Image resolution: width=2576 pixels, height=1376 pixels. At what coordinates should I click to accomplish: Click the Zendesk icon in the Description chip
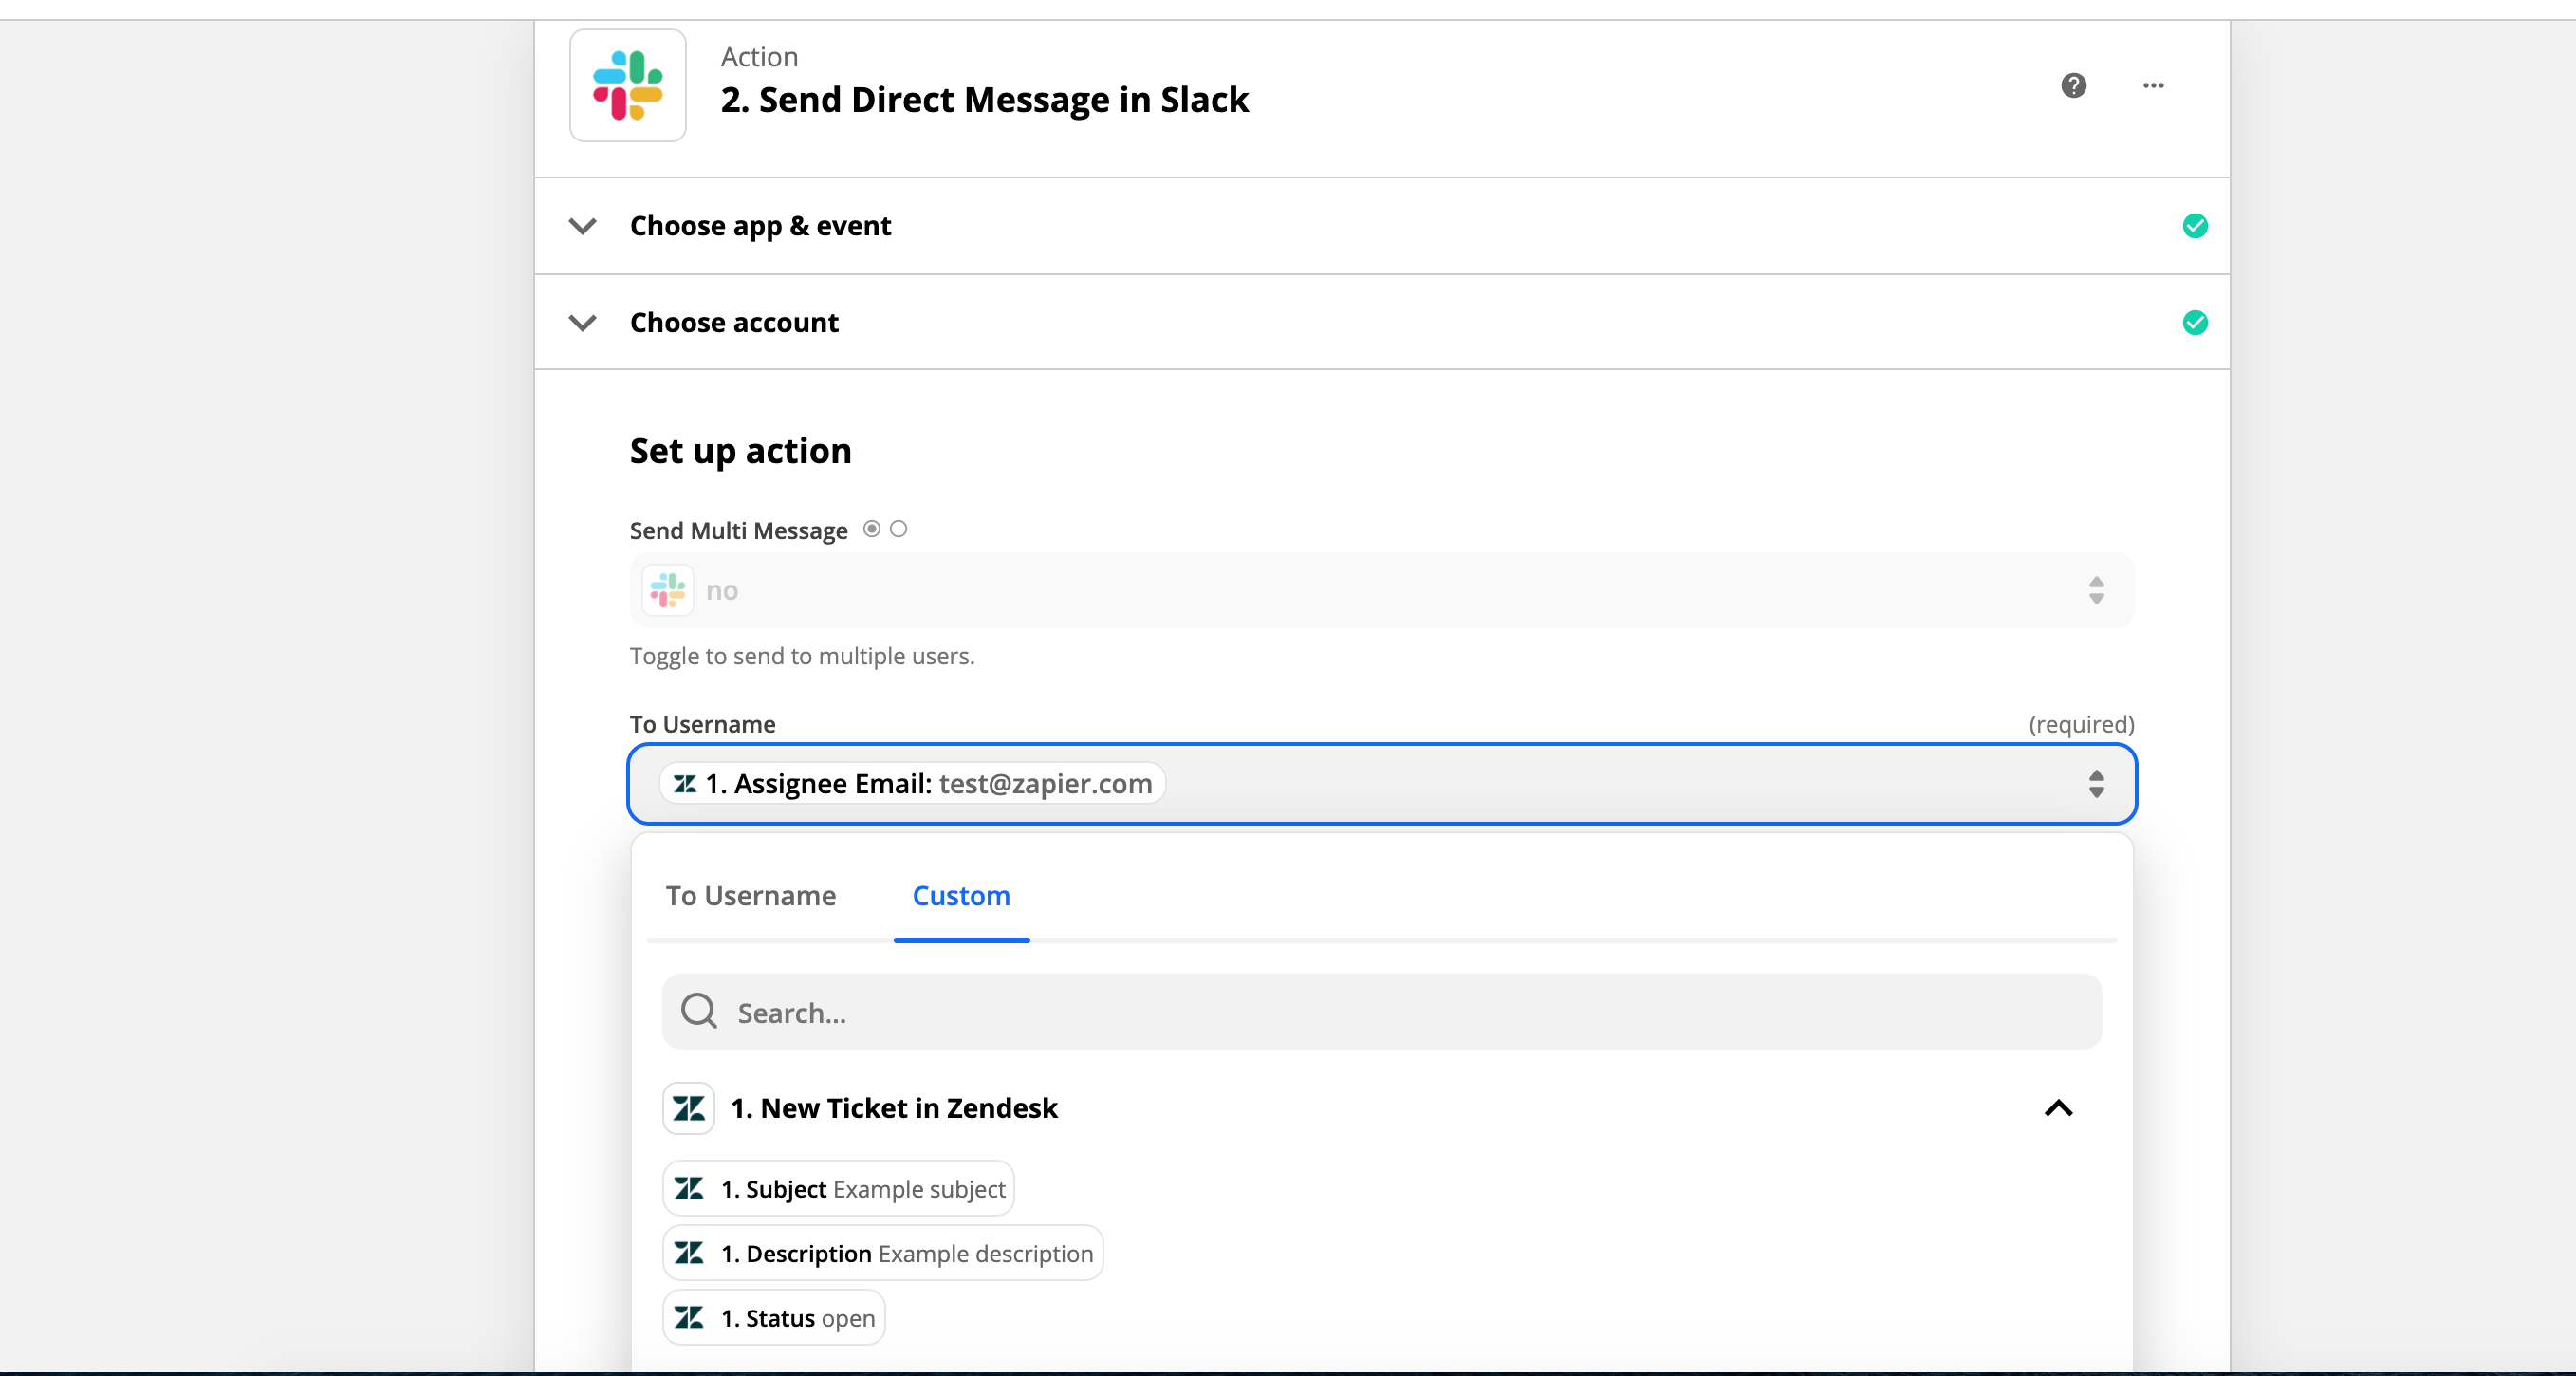point(688,1252)
